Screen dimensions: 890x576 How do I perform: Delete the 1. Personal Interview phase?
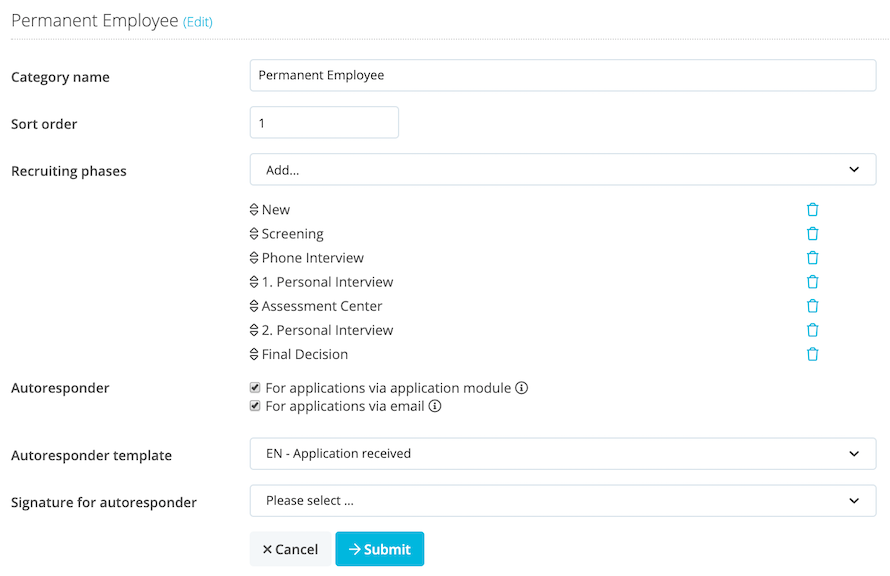(x=812, y=282)
